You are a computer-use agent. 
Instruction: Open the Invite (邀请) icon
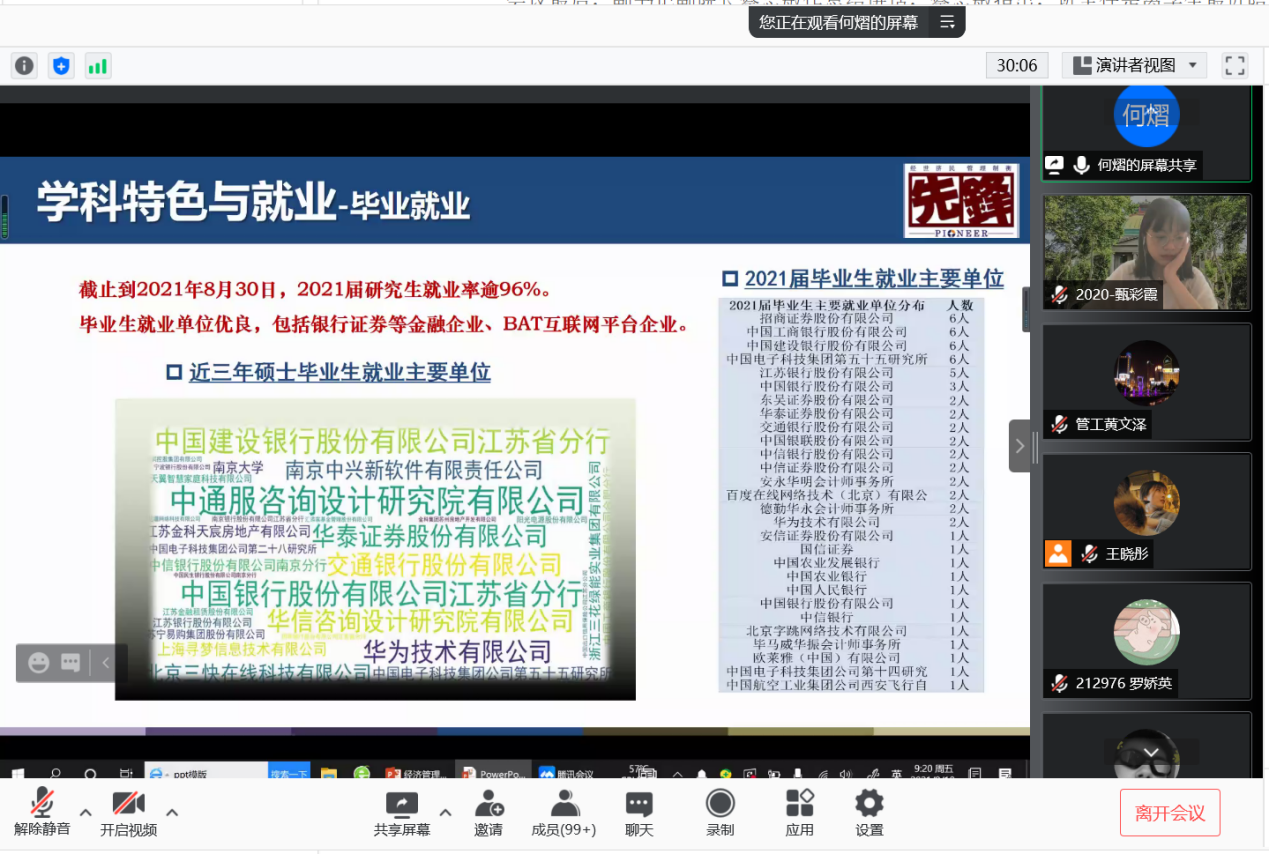[488, 812]
